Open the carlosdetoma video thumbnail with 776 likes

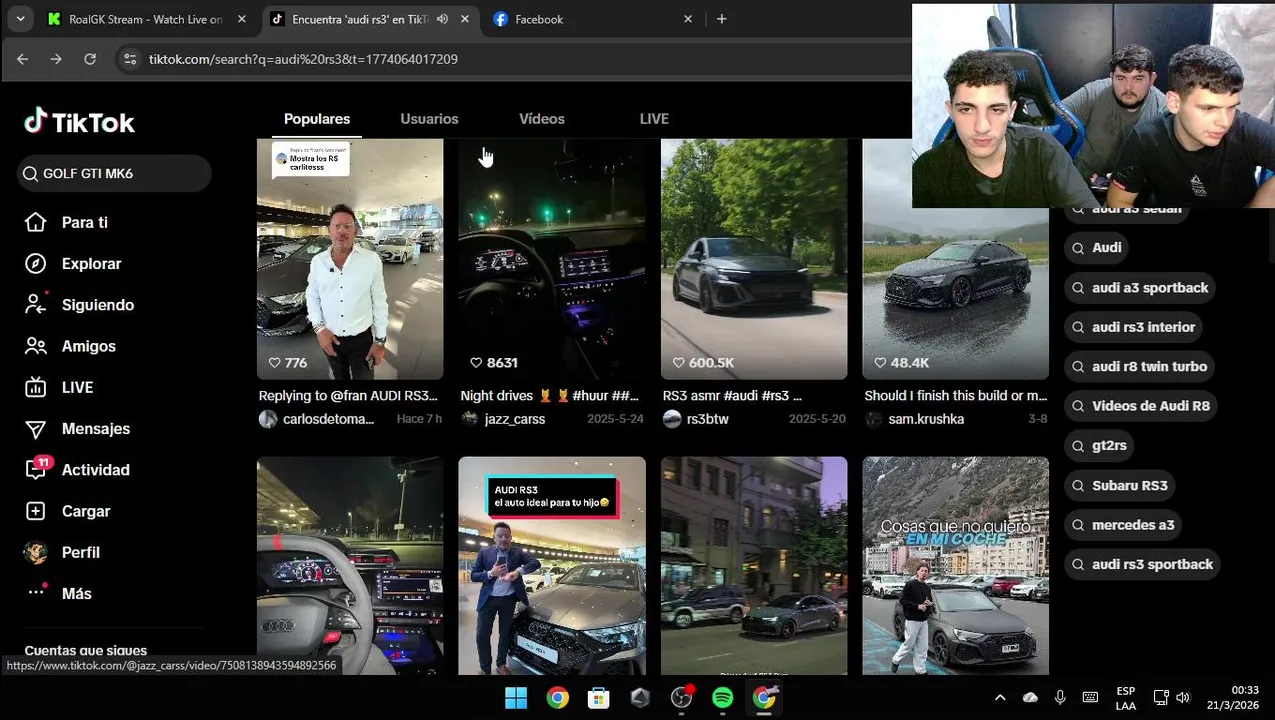(x=350, y=259)
